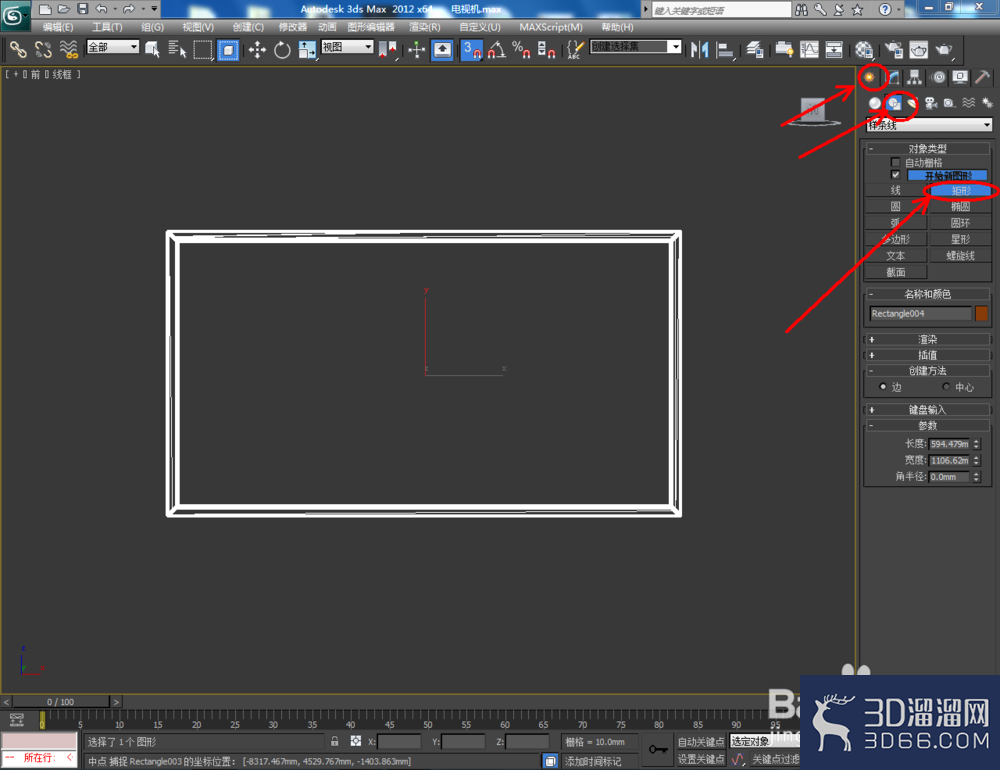Click object color swatch next to Rectangle004
This screenshot has width=1000, height=770.
tap(982, 313)
